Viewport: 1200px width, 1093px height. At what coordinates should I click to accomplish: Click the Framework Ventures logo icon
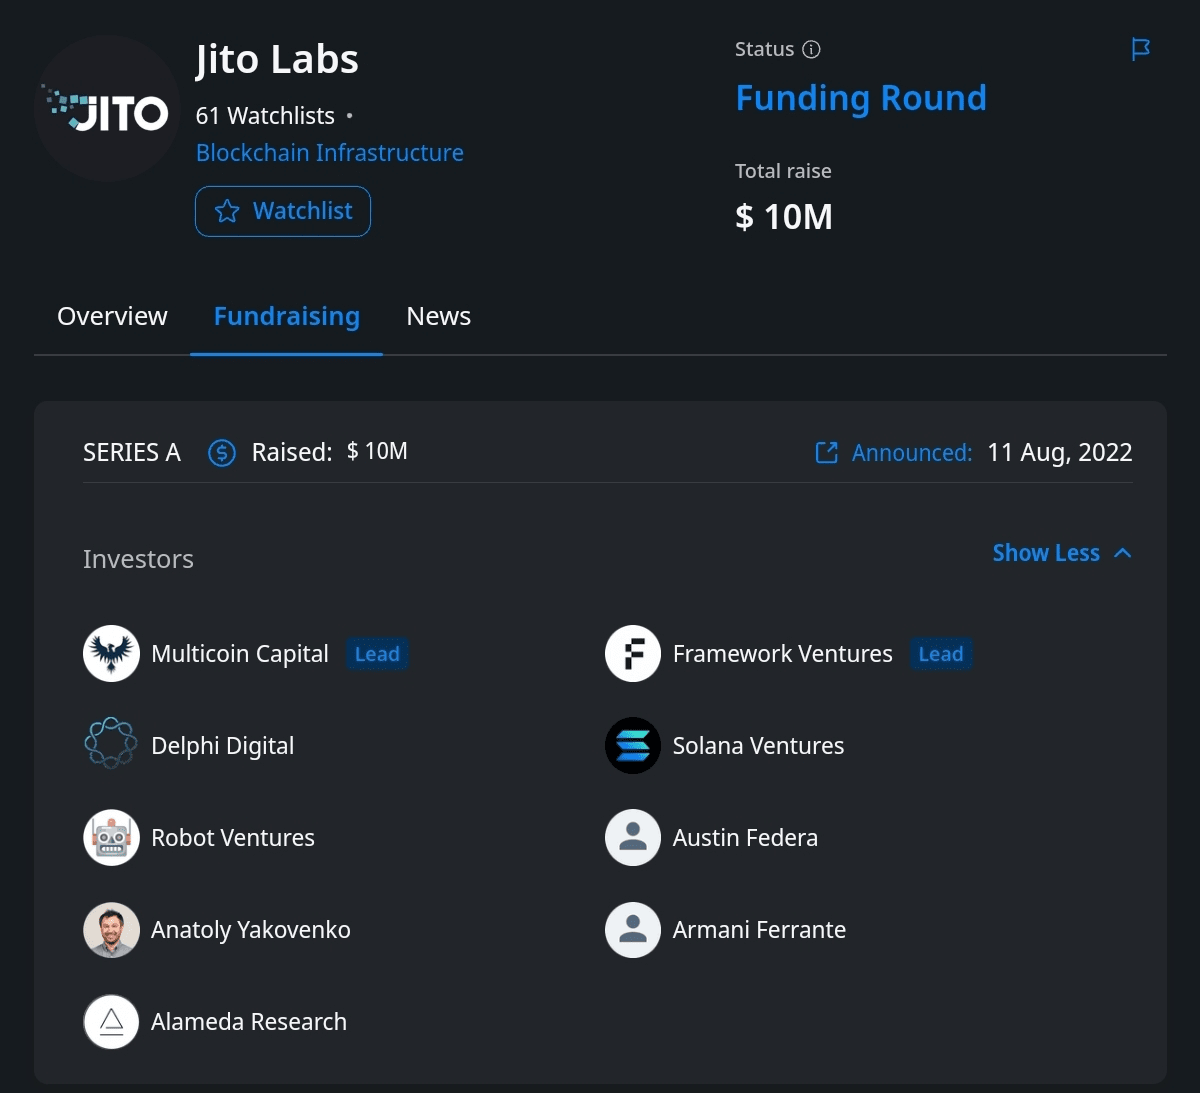[633, 654]
